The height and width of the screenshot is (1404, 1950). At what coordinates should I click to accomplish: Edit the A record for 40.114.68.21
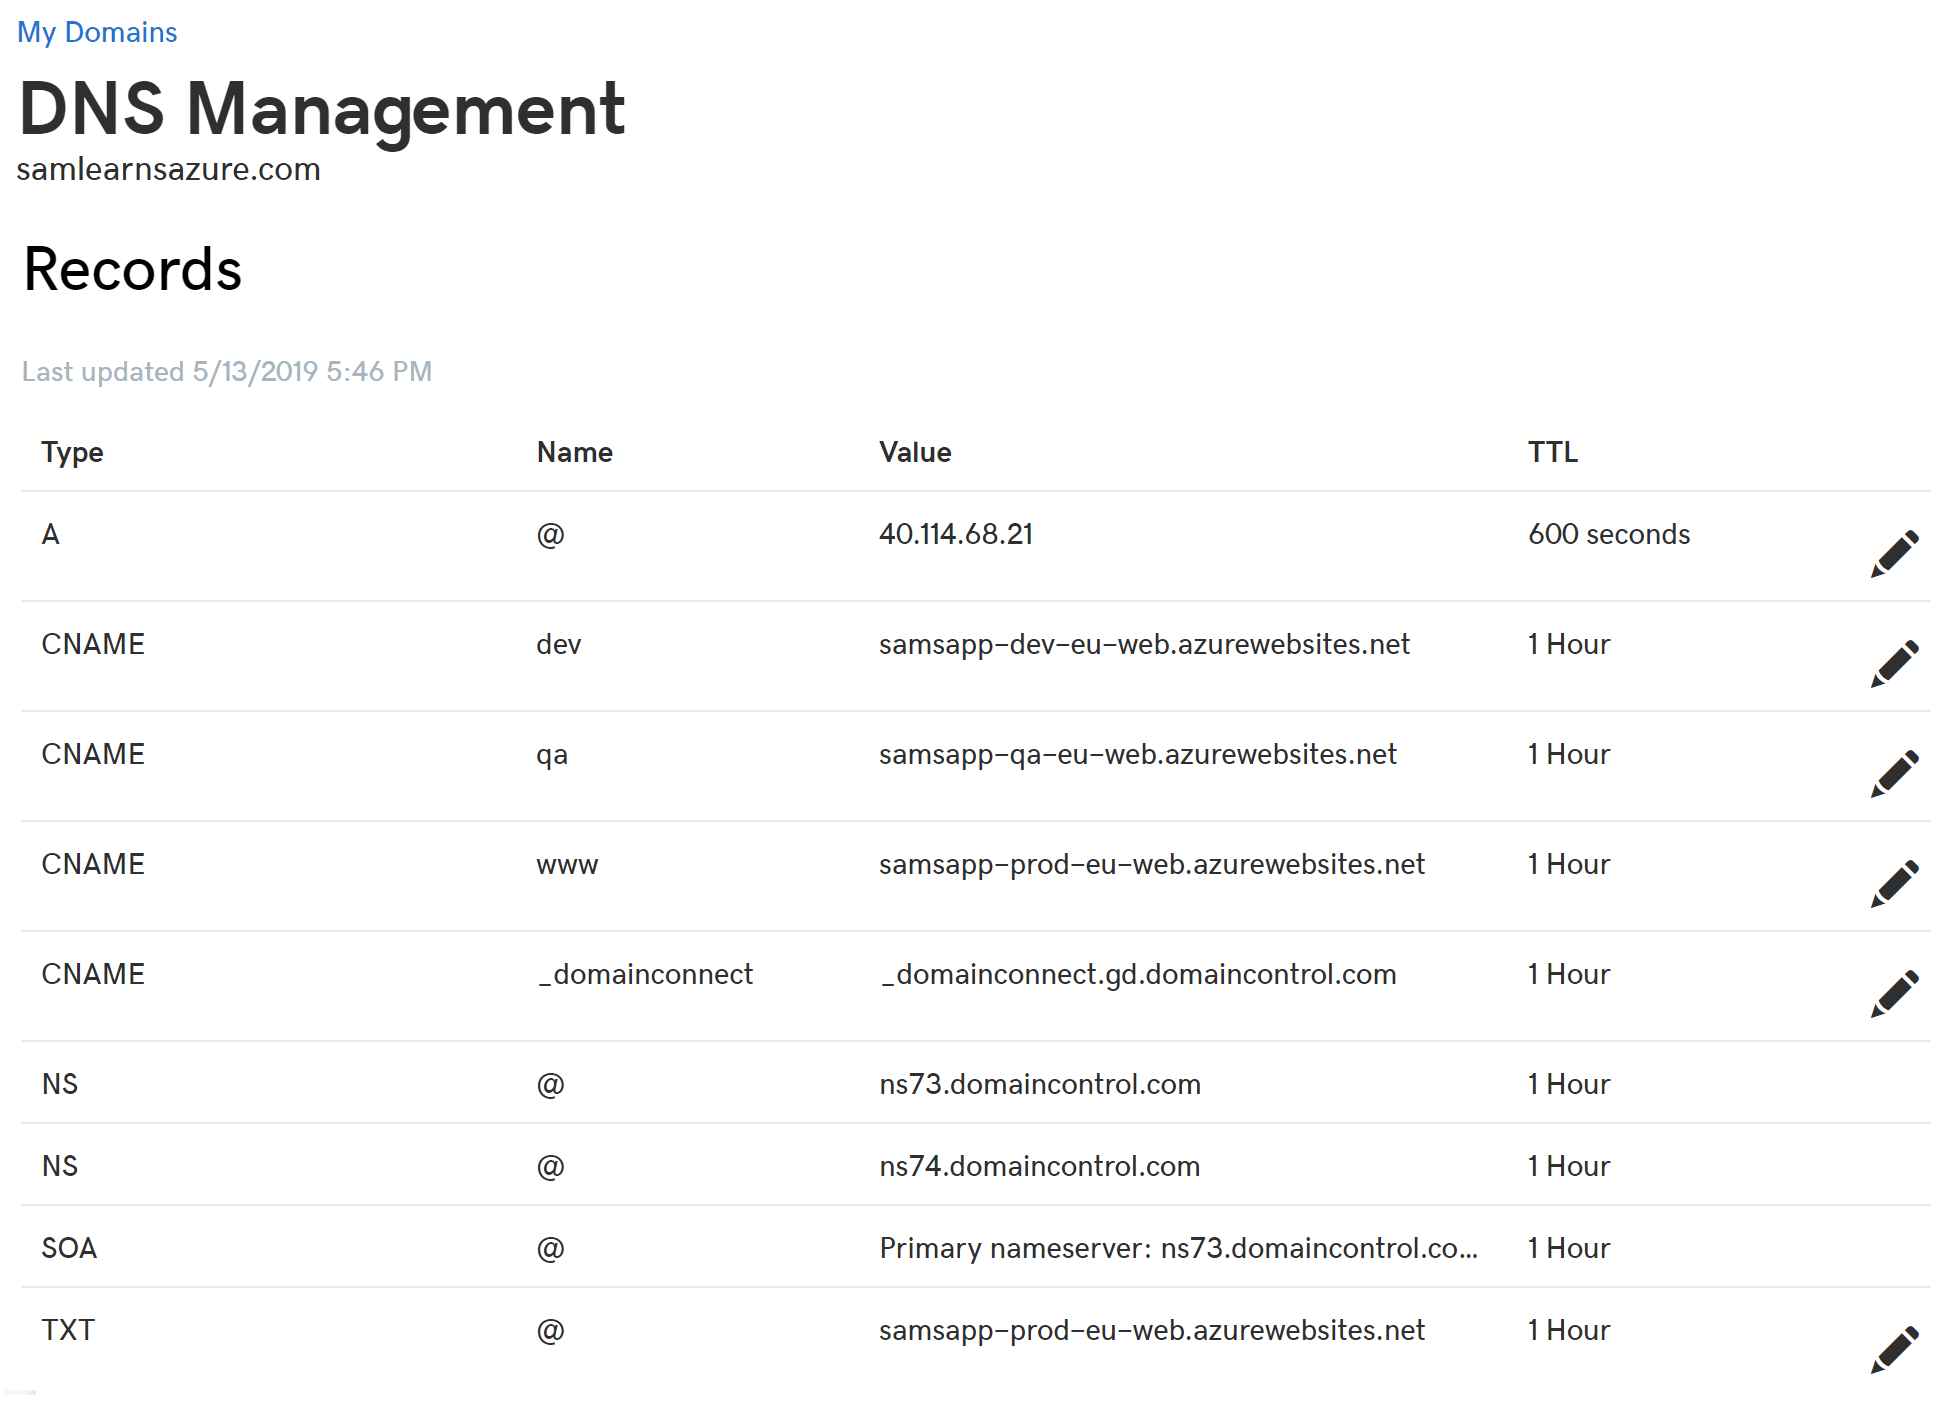tap(1894, 554)
